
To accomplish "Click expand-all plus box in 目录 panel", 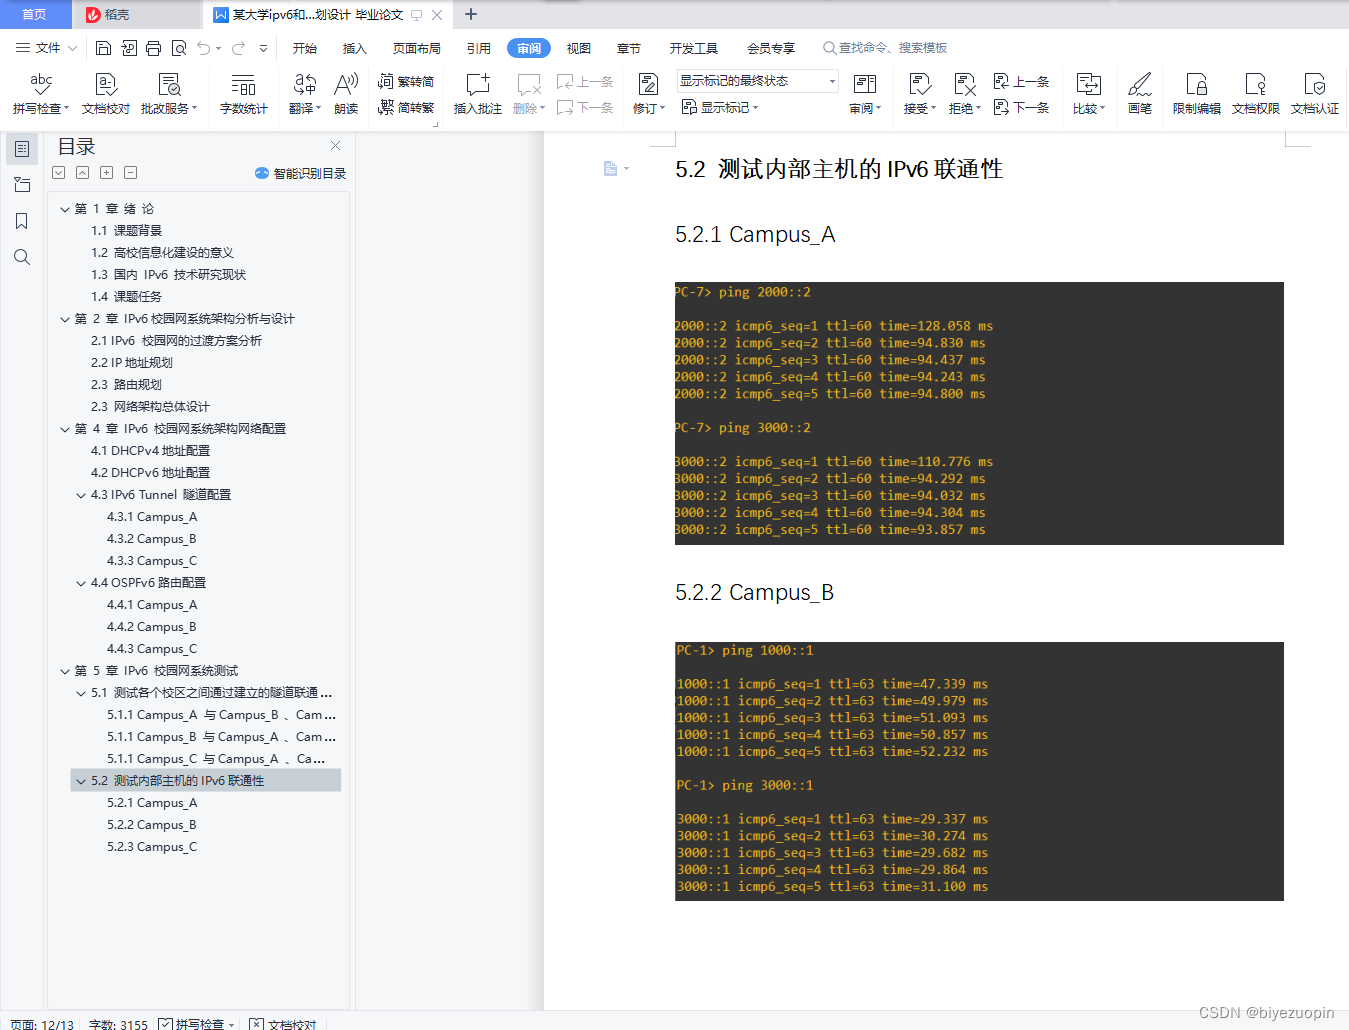I will click(107, 173).
